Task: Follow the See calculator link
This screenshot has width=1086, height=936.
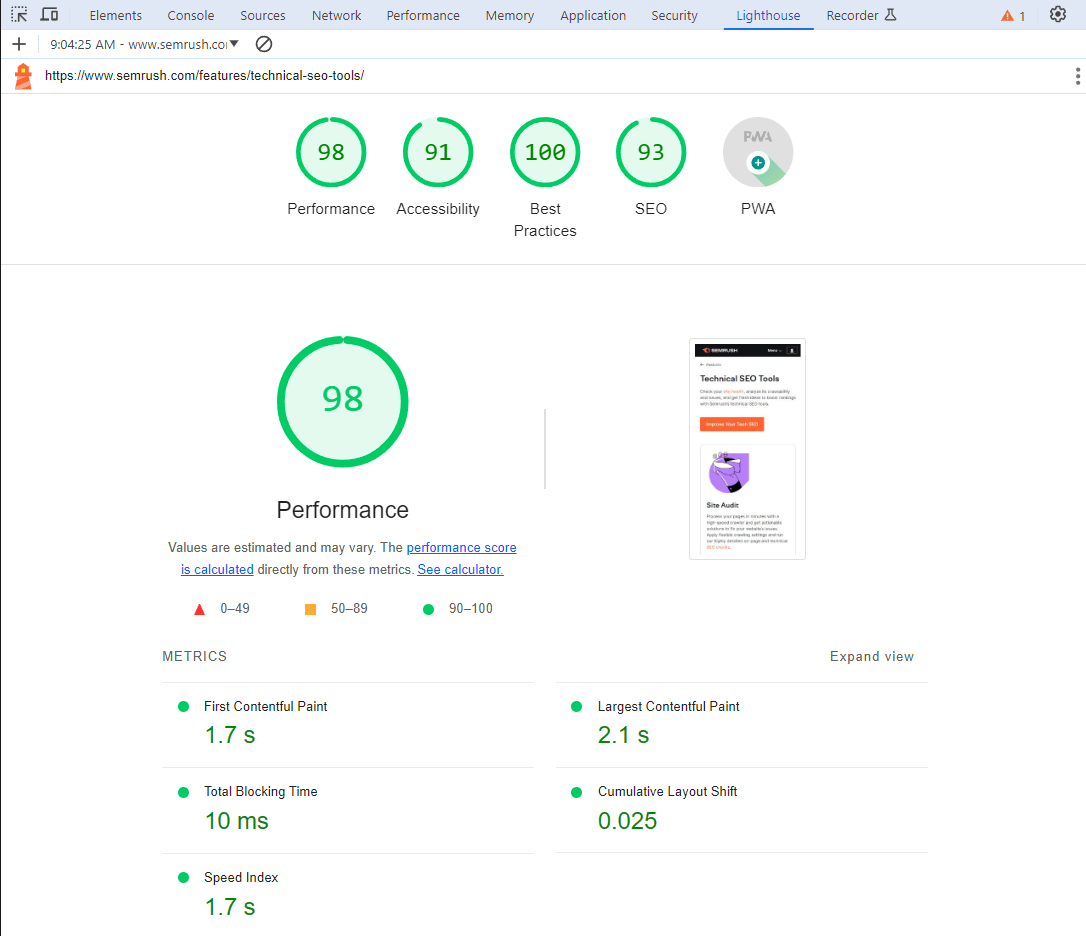Action: 459,569
